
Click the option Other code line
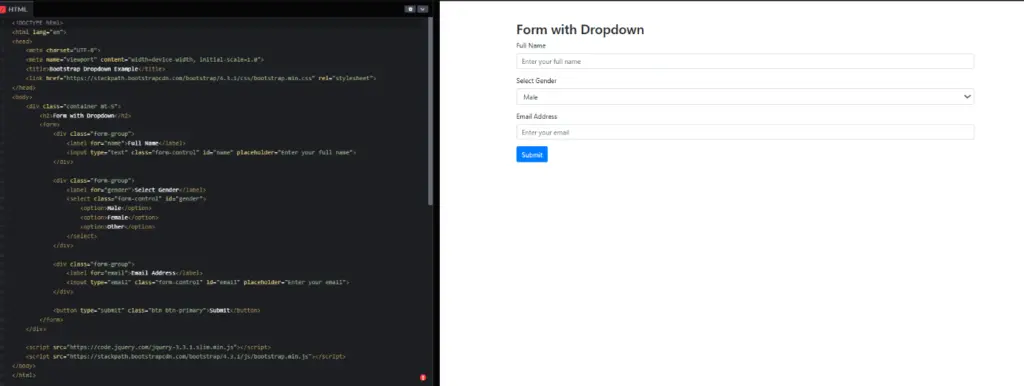click(118, 227)
